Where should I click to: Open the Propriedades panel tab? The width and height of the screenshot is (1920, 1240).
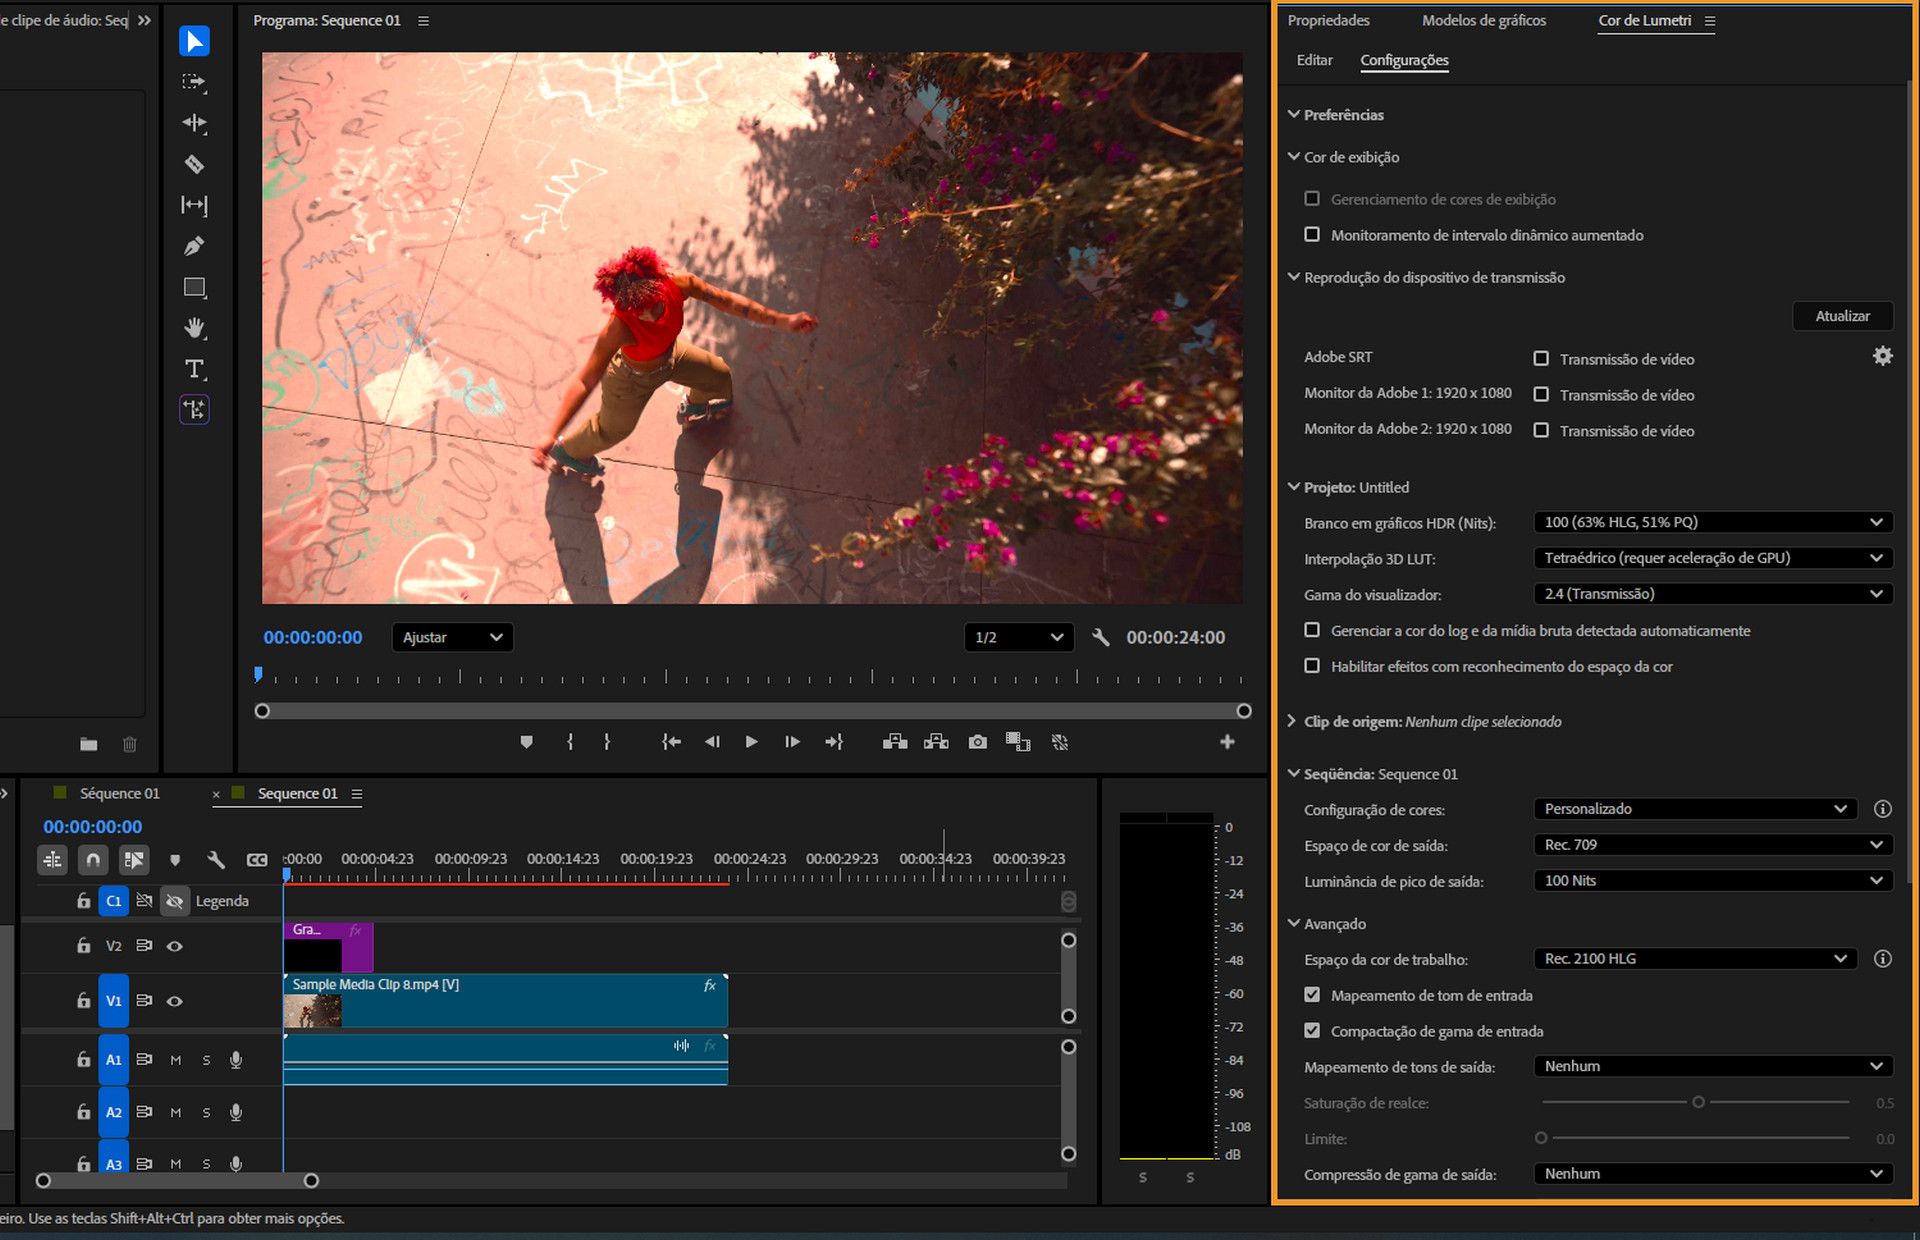click(x=1328, y=20)
